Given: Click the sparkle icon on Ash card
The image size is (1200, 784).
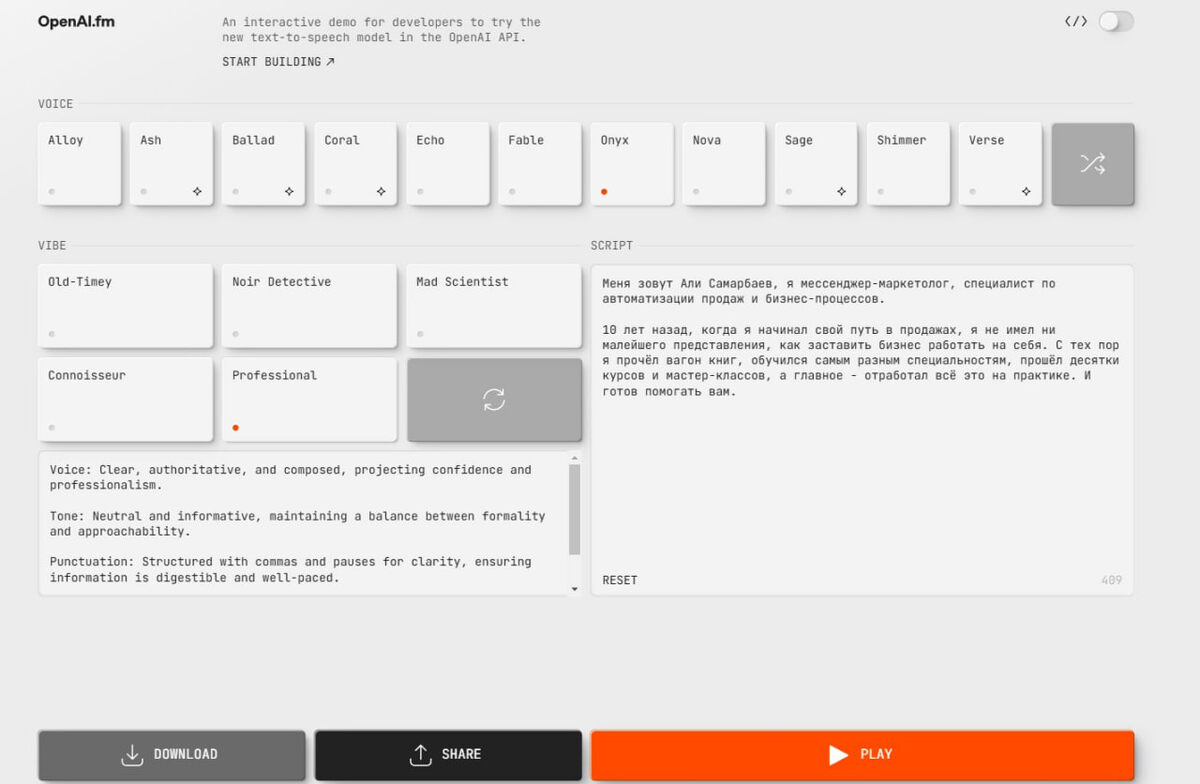Looking at the screenshot, I should [x=197, y=191].
